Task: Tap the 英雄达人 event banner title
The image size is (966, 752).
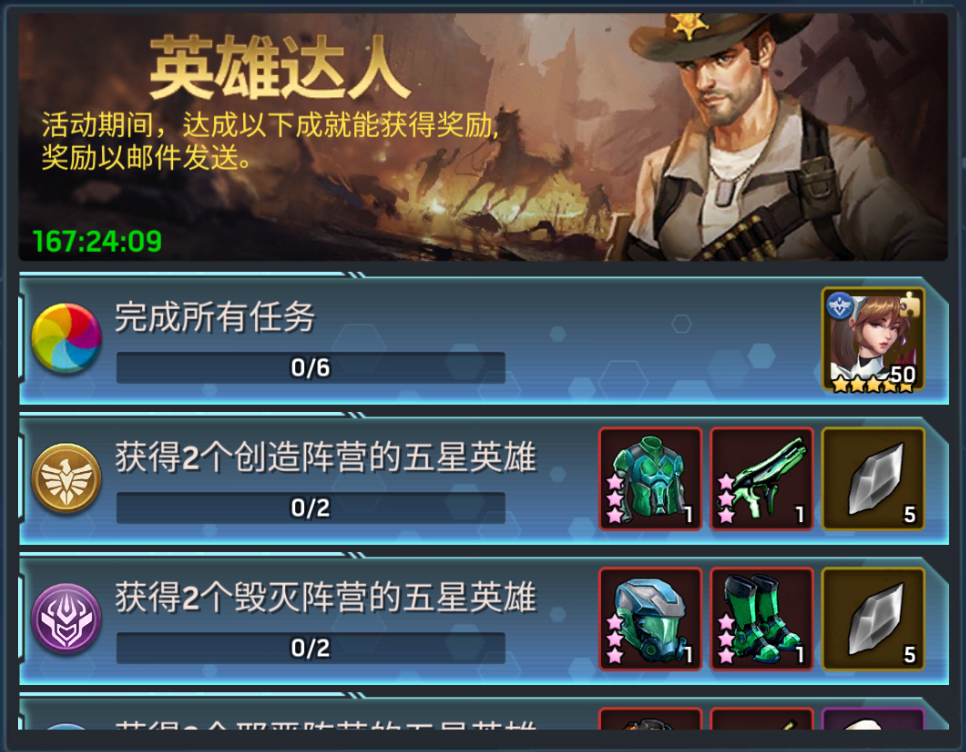Action: click(x=280, y=67)
